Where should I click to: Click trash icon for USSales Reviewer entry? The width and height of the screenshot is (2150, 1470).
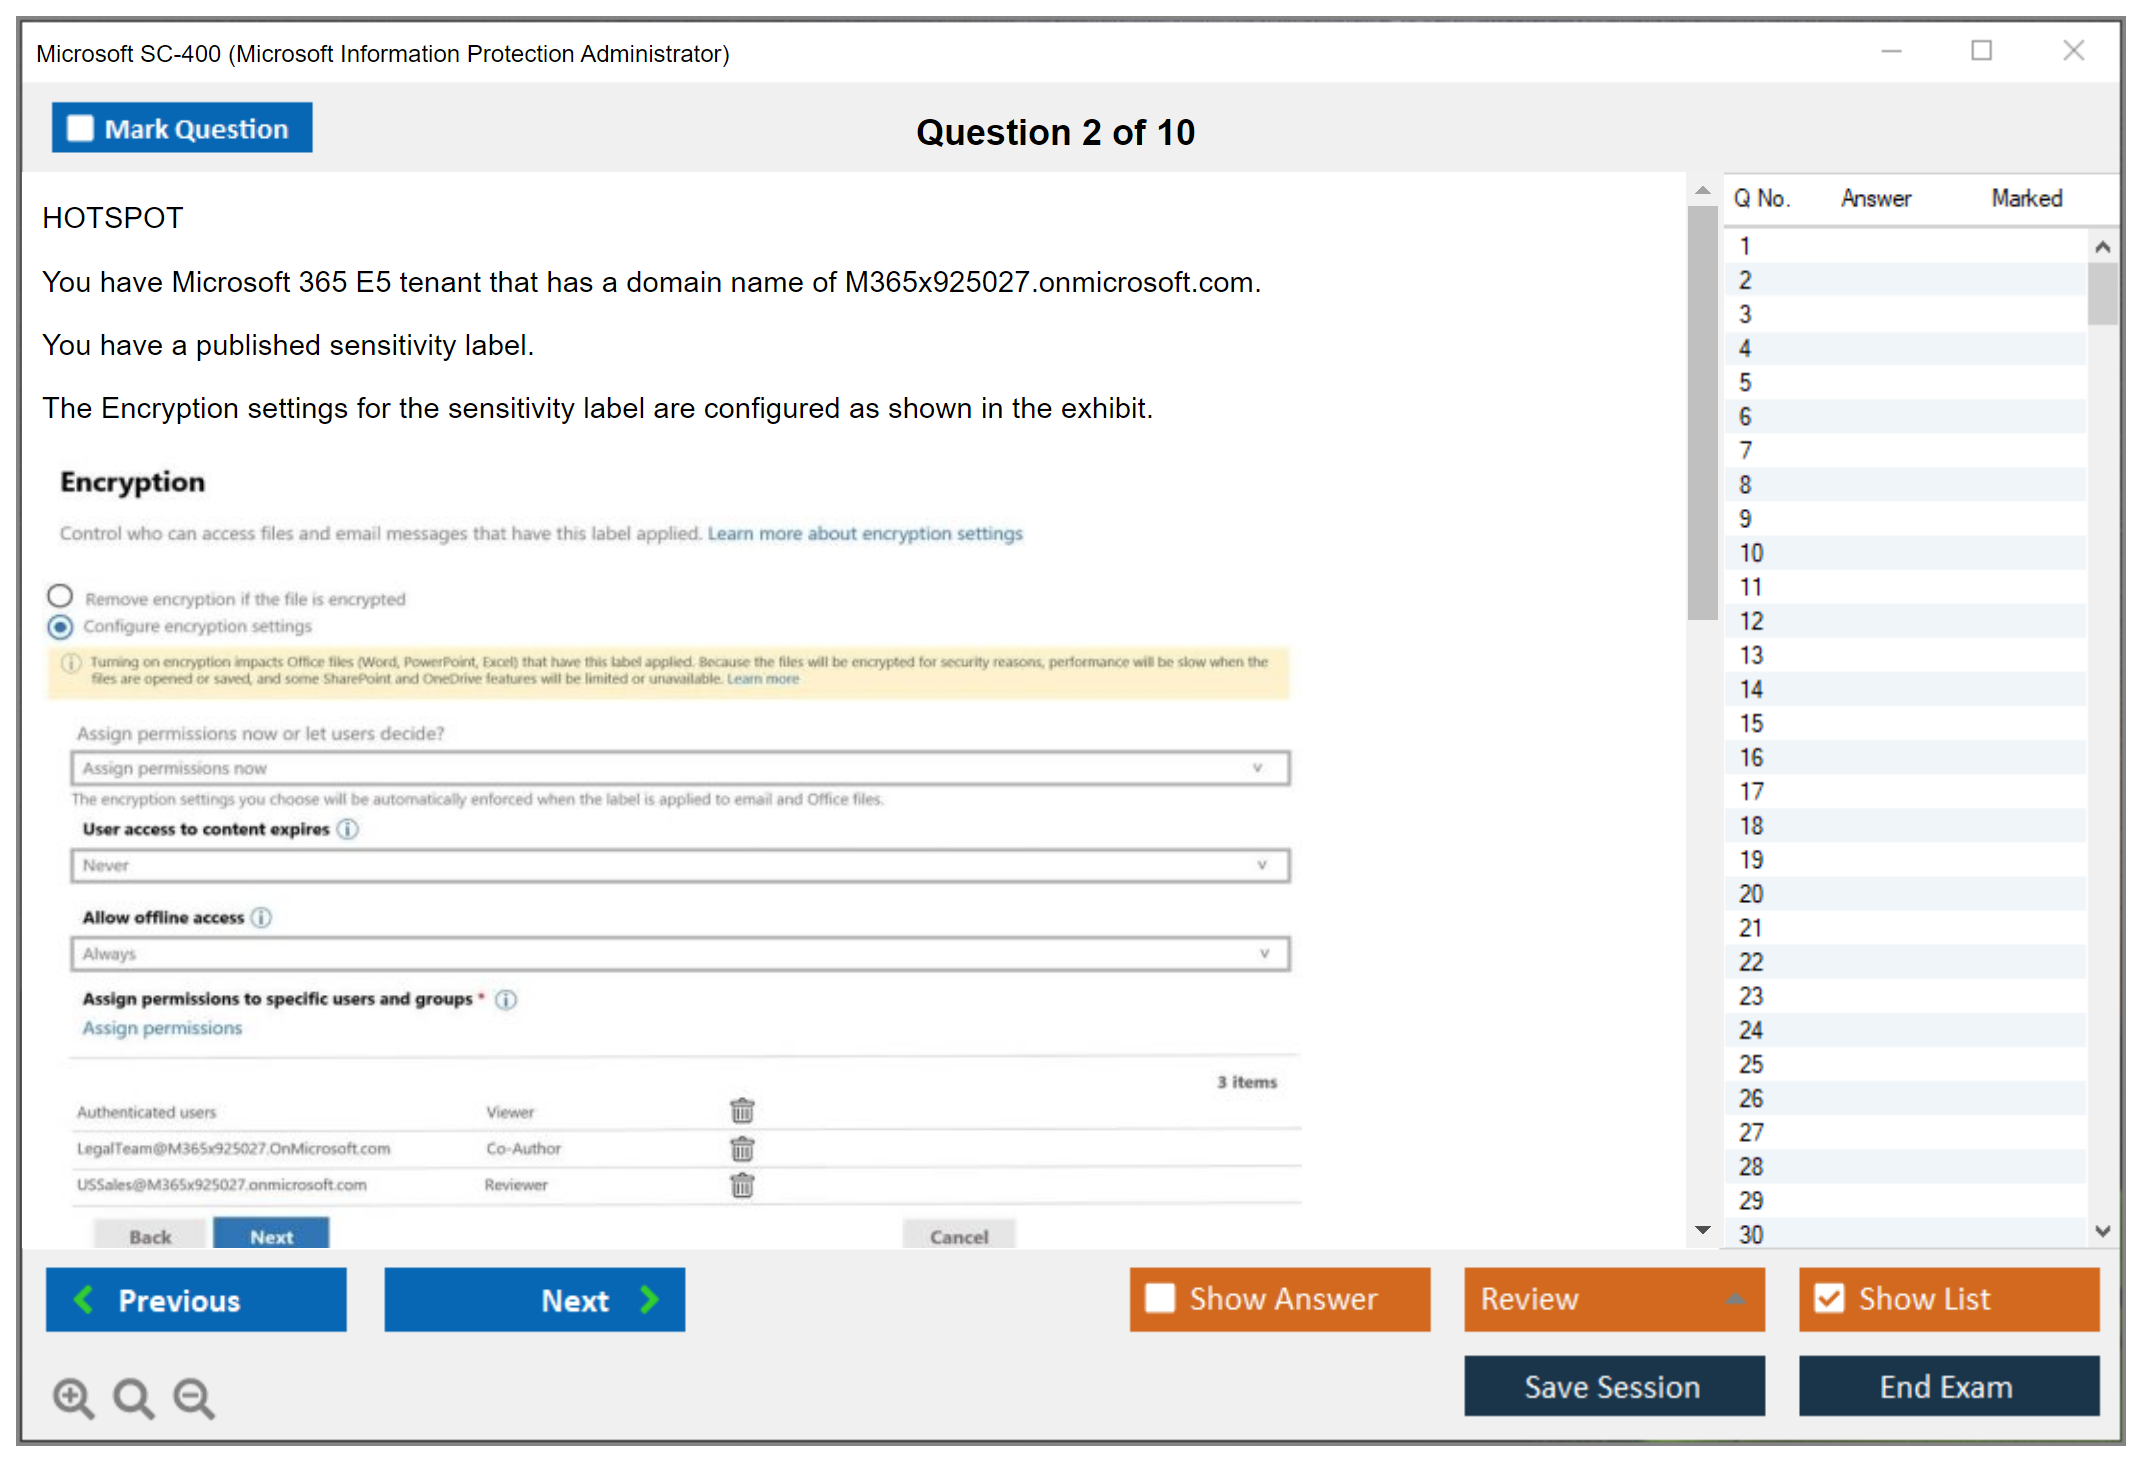tap(742, 1185)
